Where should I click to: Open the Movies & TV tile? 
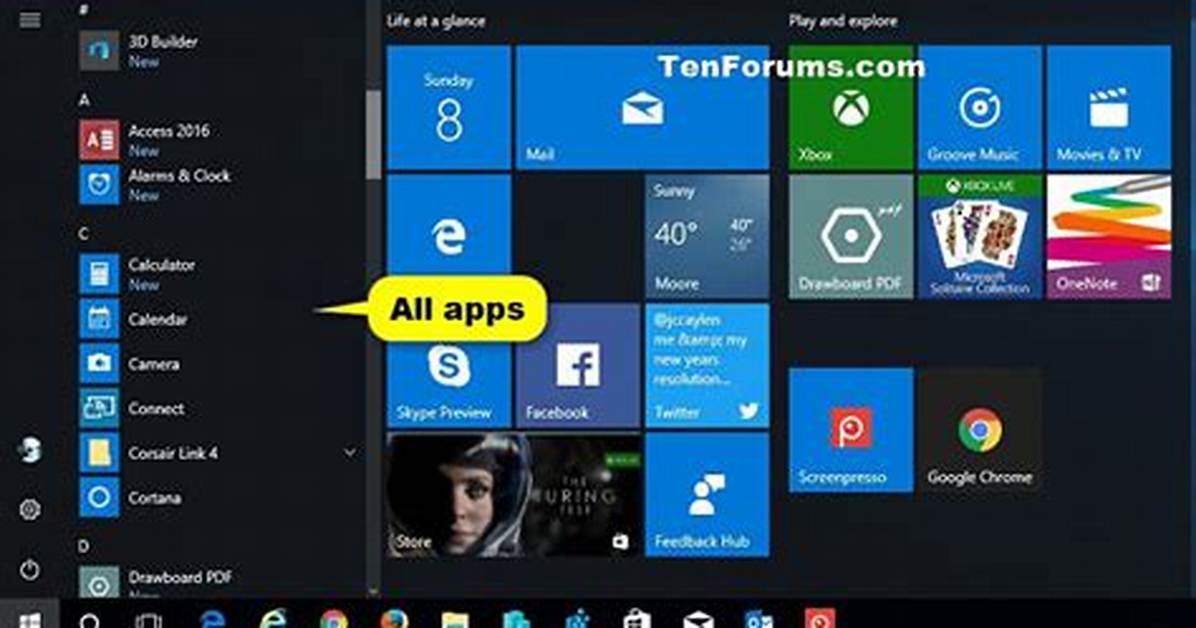click(1109, 107)
